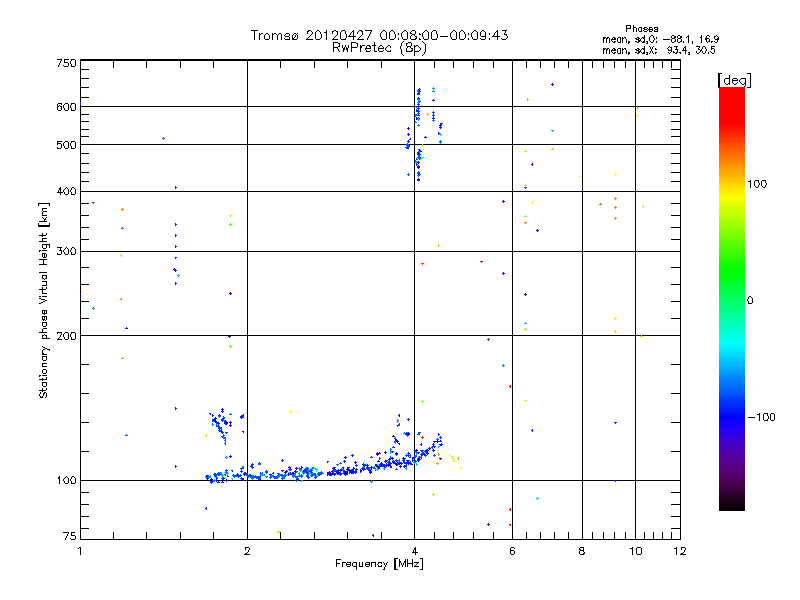This screenshot has height=600, width=800.
Task: Click the blue echo cluster near 4 MHz, 600 km
Action: (418, 107)
